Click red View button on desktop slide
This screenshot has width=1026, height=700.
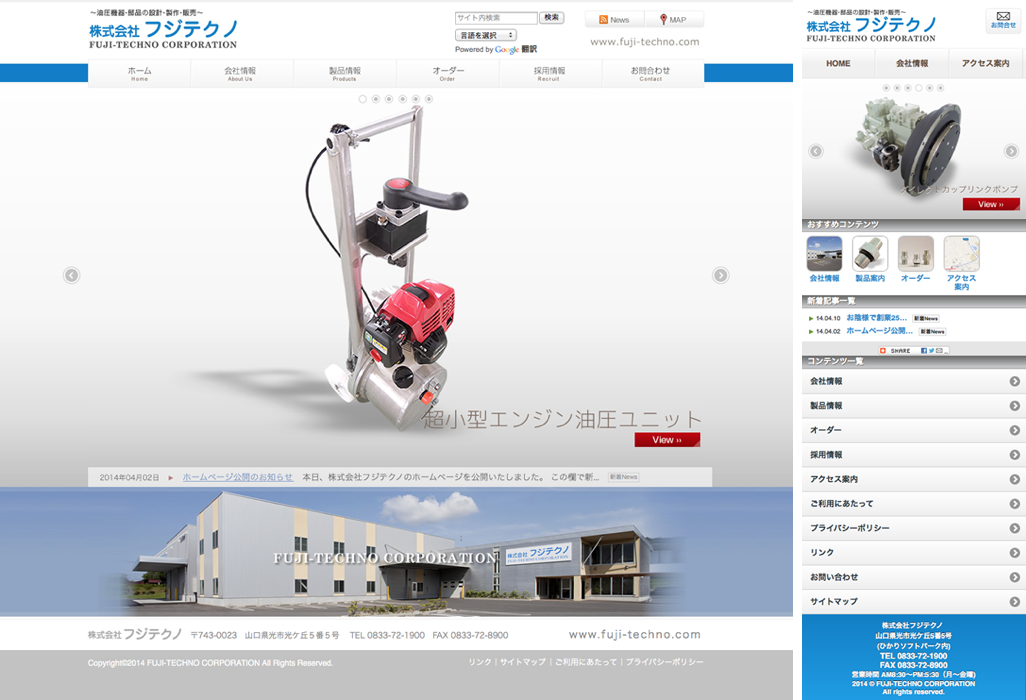click(x=667, y=440)
